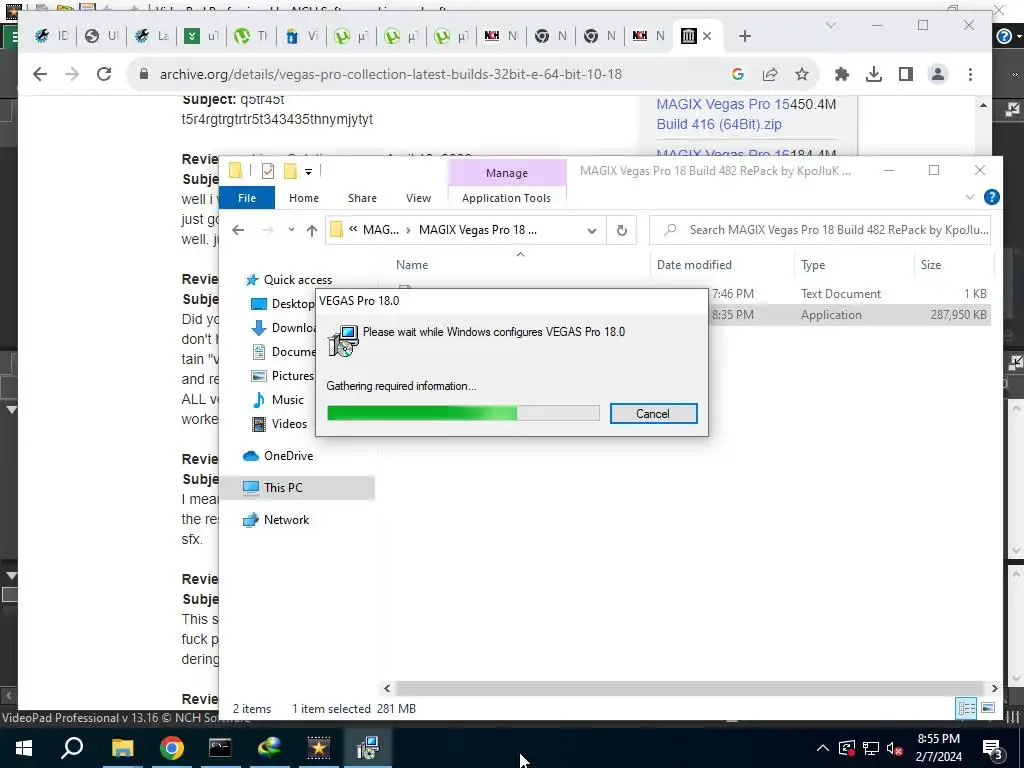Click the Explorer search box
Screen dimensions: 1024x768
(x=821, y=230)
